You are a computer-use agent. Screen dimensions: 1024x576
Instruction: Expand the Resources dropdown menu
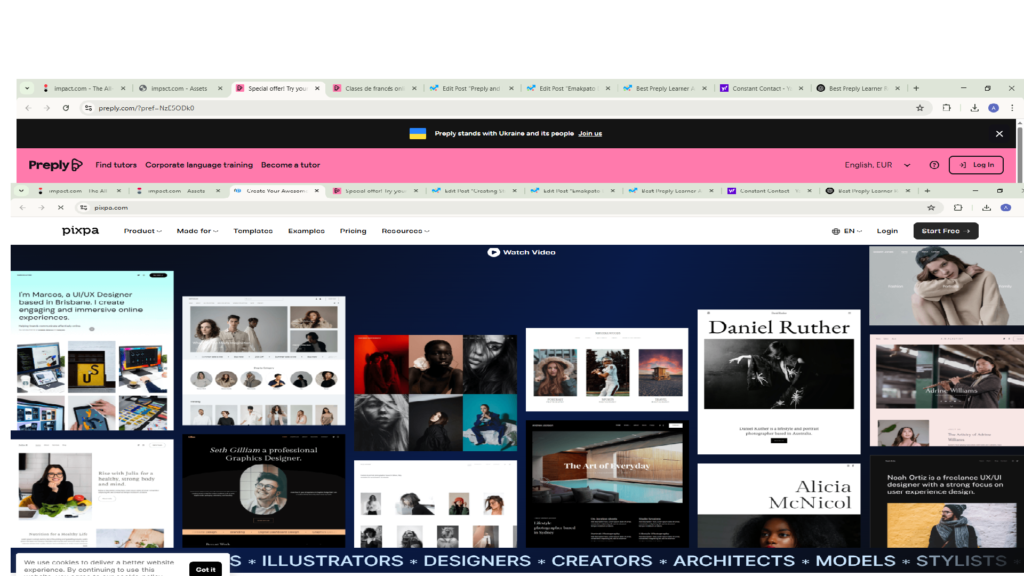point(405,231)
